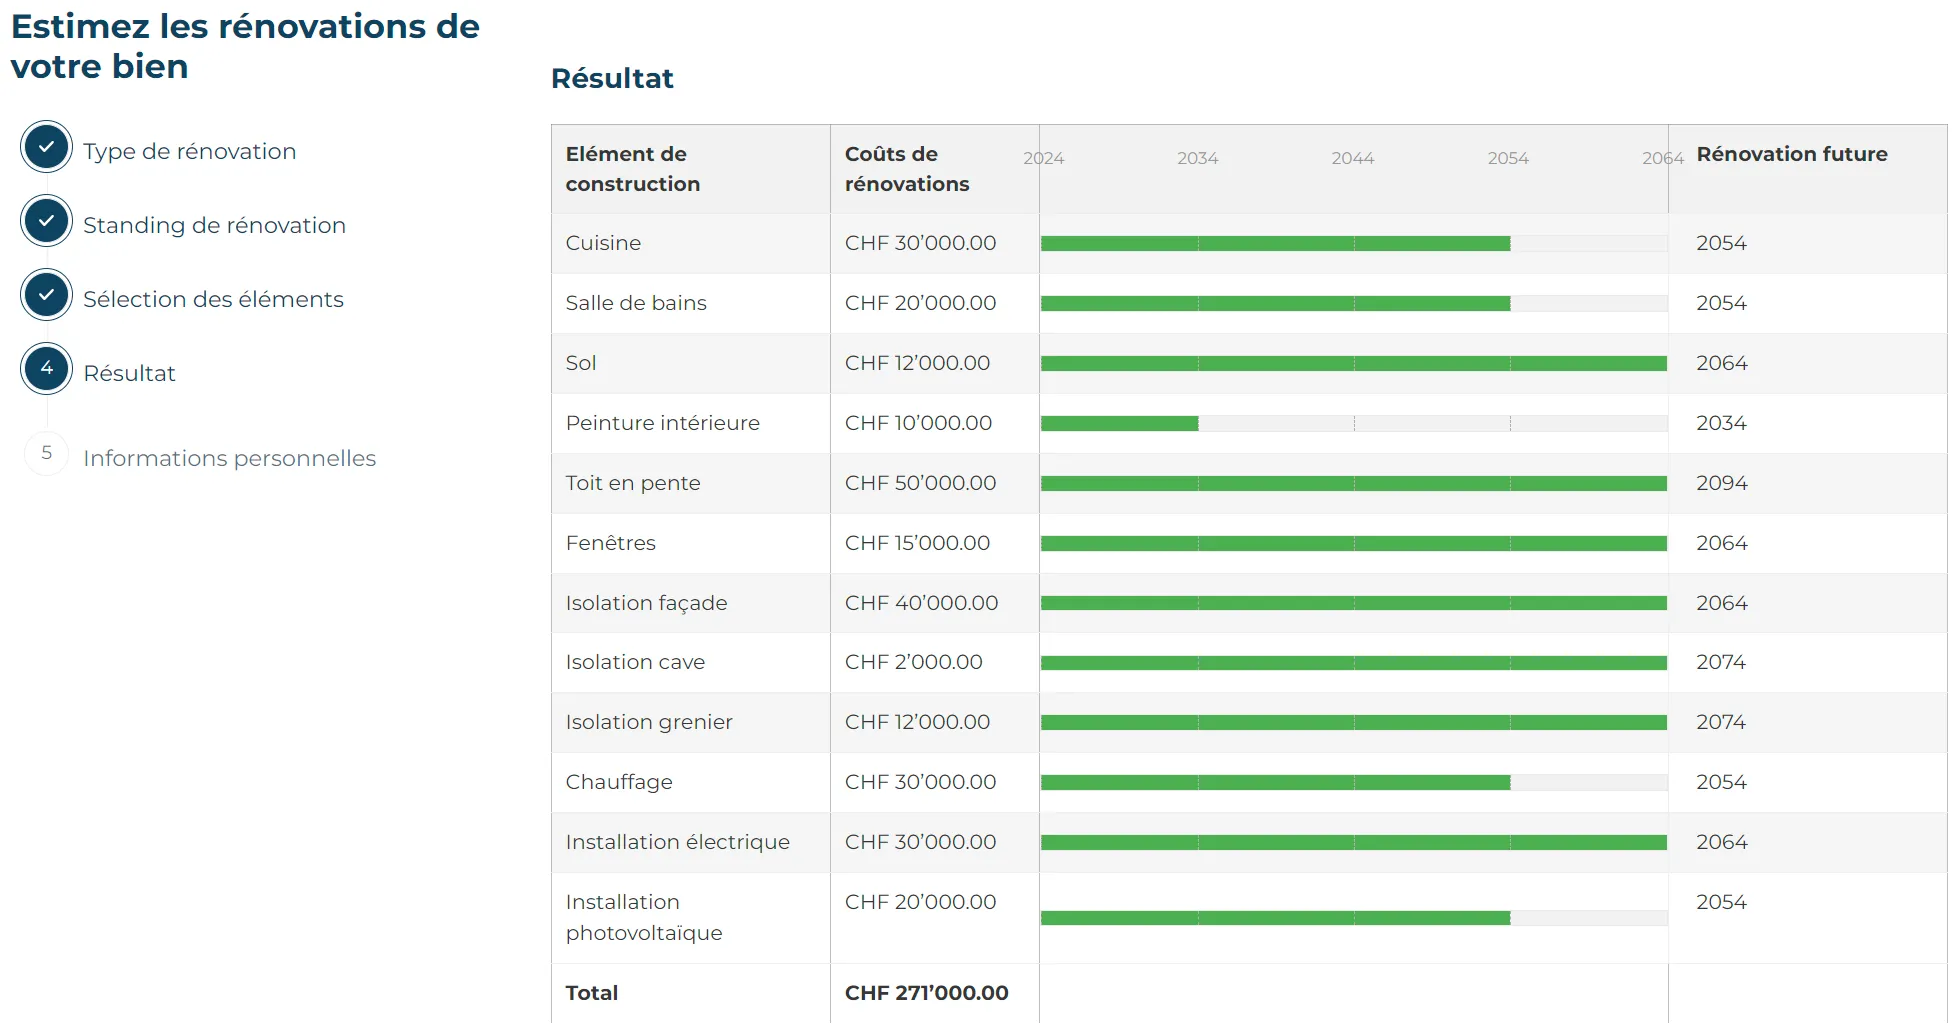Select the Salle de bains table row
This screenshot has width=1953, height=1027.
tap(636, 303)
